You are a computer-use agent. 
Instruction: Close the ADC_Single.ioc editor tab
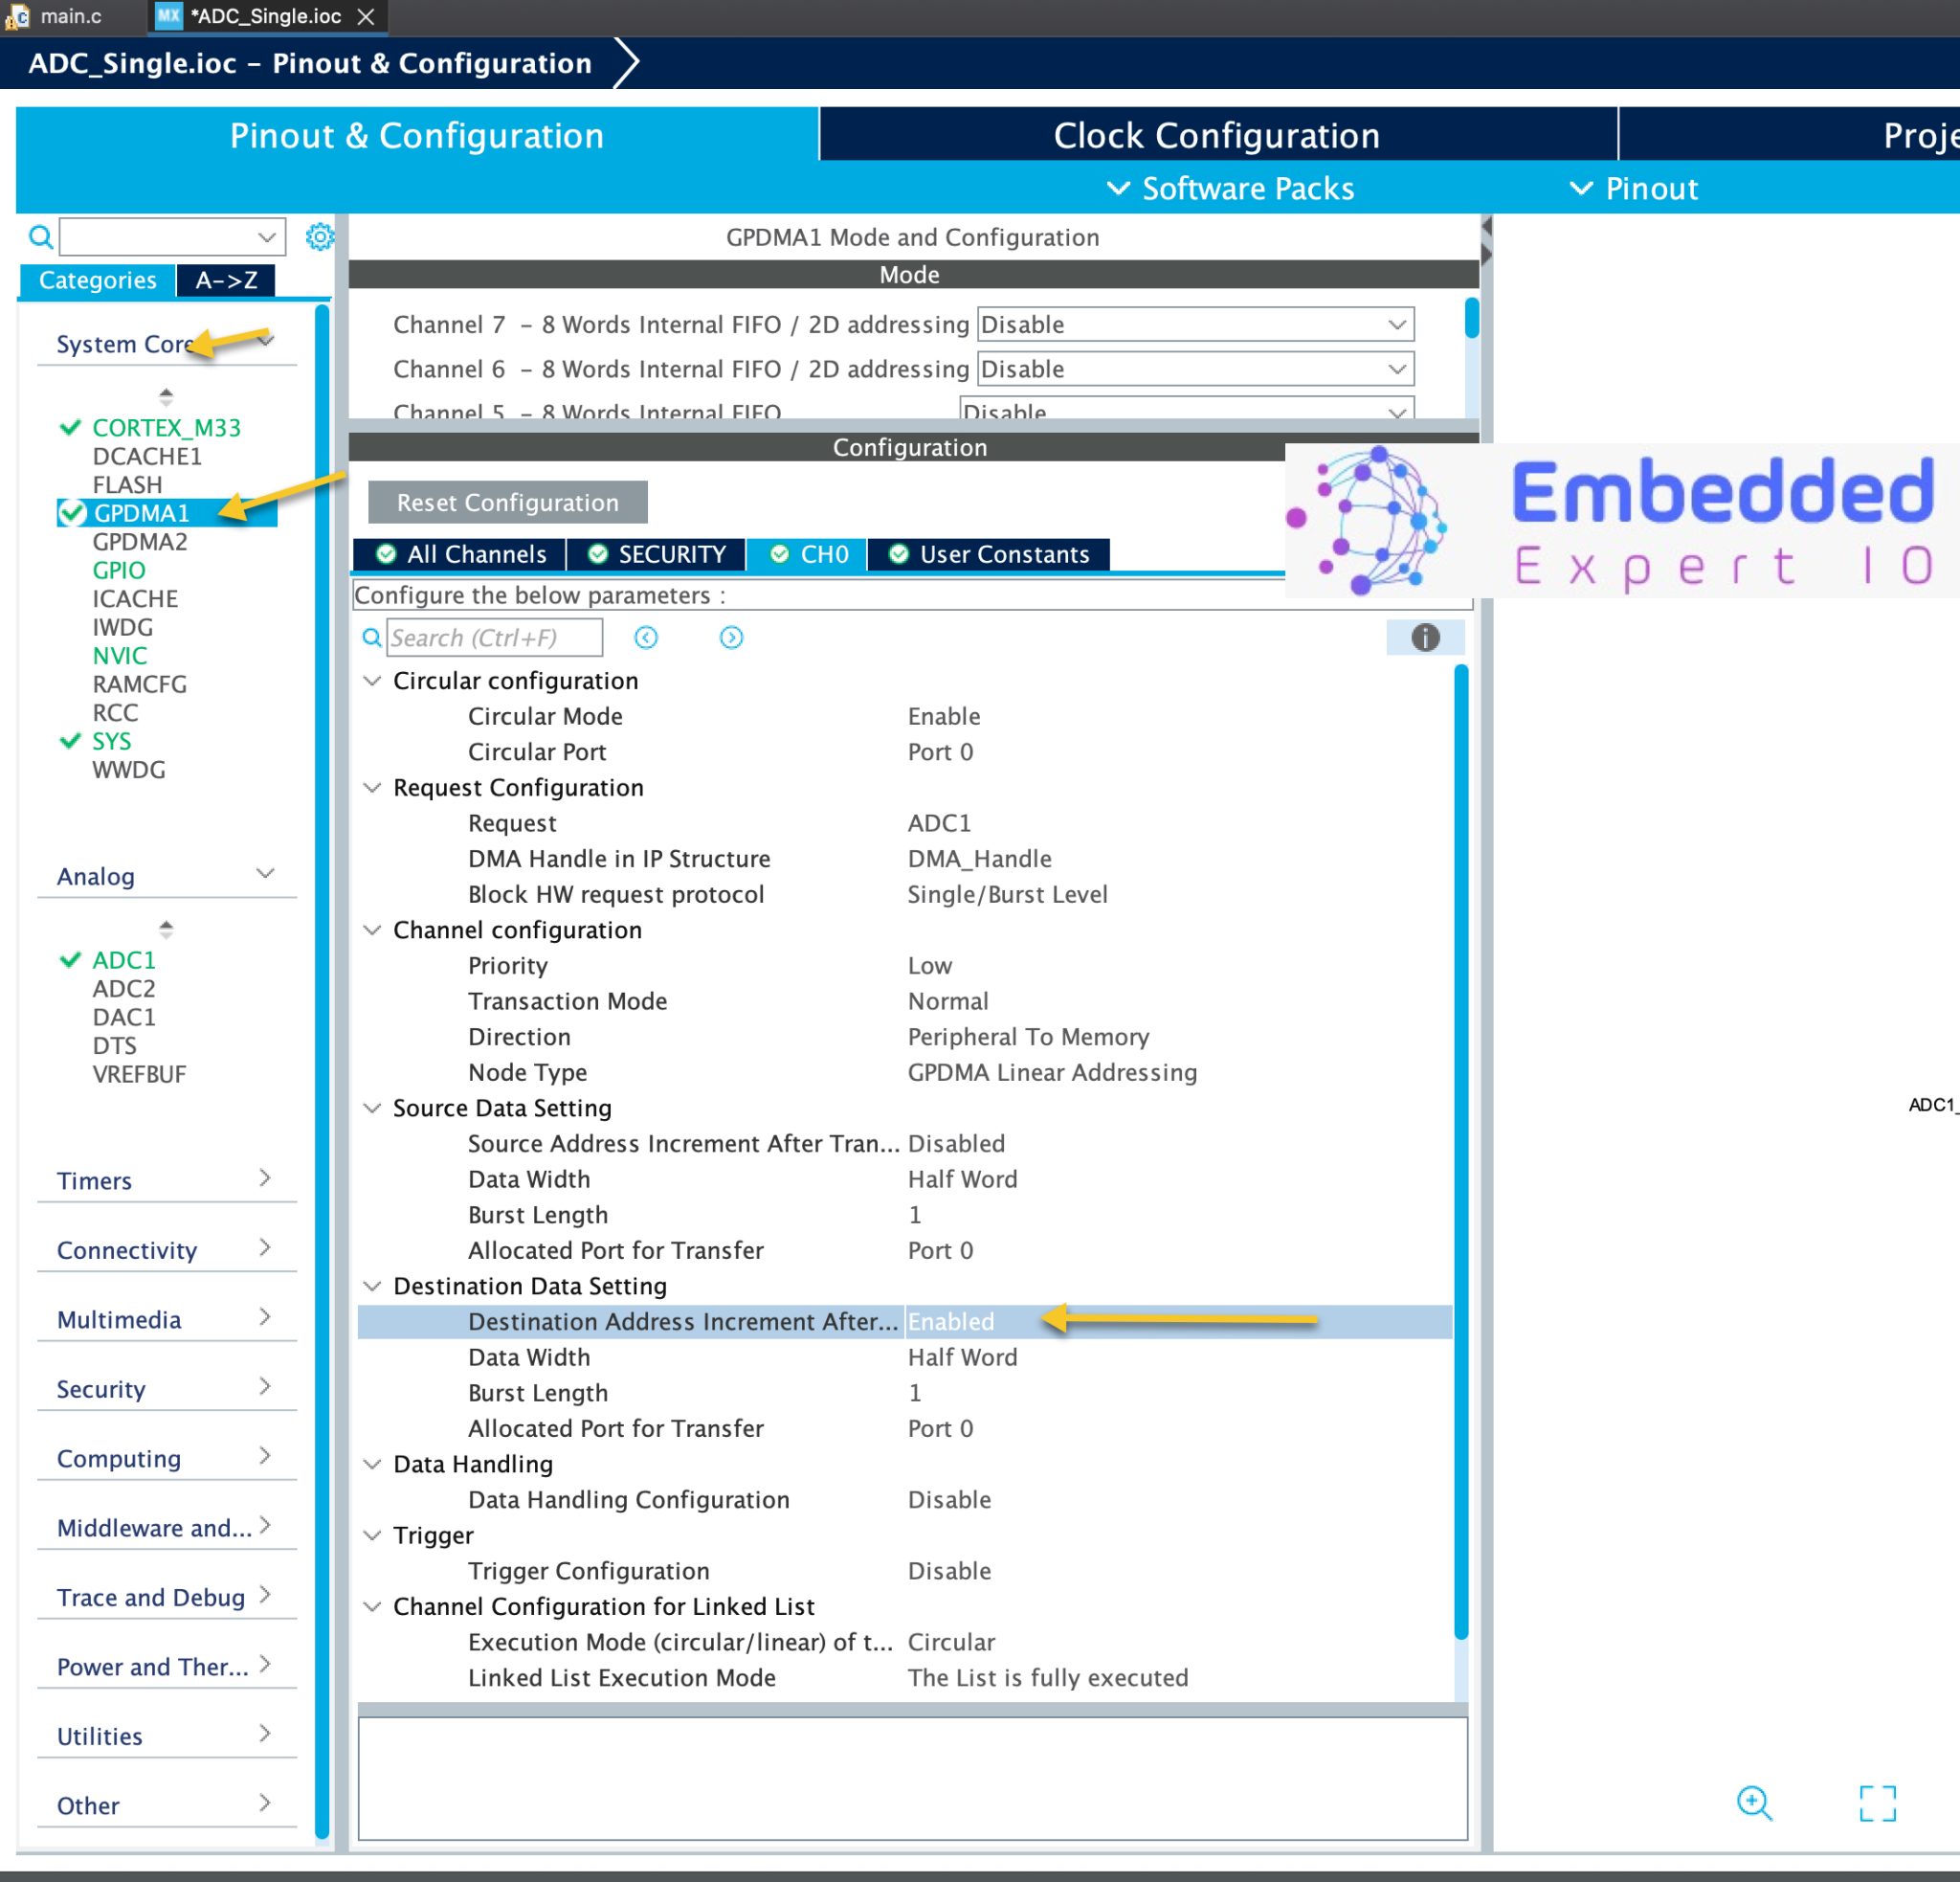[366, 17]
